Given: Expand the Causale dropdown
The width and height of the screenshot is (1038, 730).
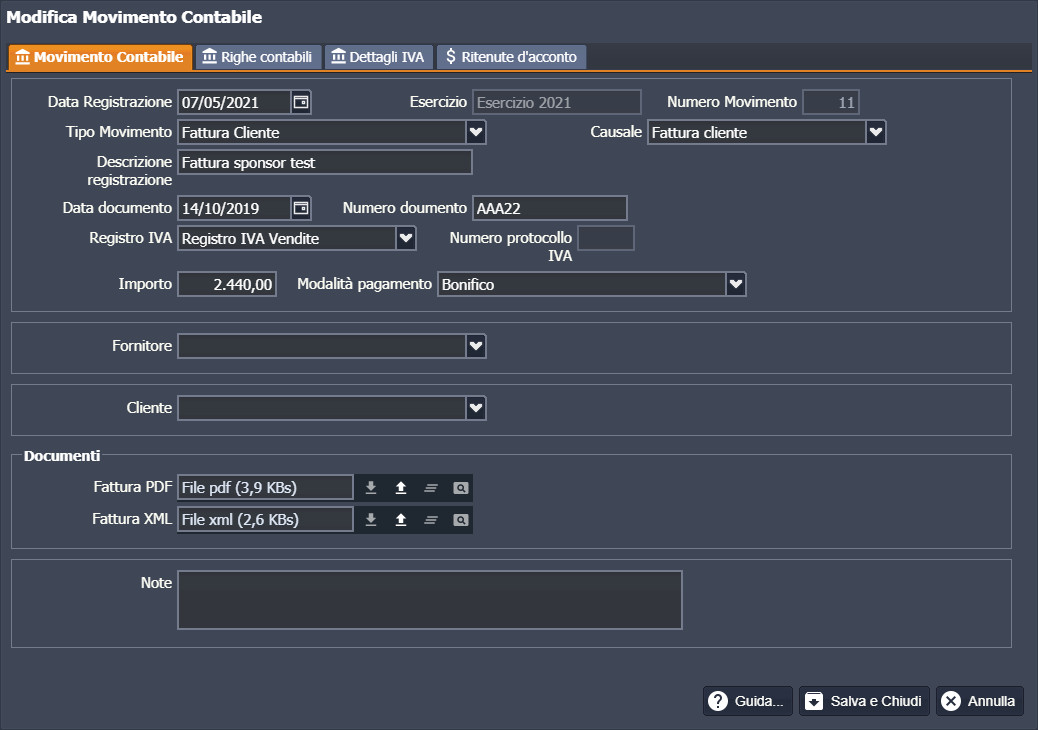Looking at the screenshot, I should (x=876, y=132).
